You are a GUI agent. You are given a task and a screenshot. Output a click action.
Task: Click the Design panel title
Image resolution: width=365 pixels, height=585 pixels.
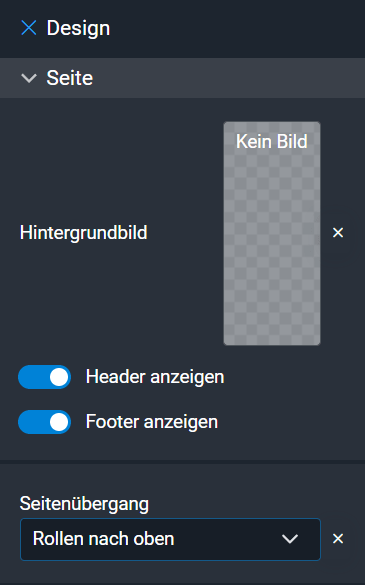point(78,28)
